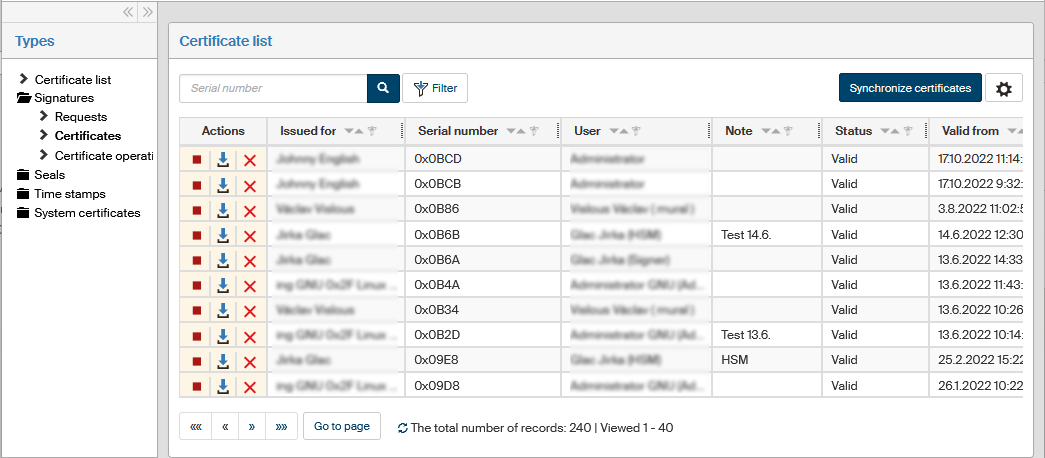
Task: Click the download icon for certificate 0x09E8
Action: [x=223, y=361]
